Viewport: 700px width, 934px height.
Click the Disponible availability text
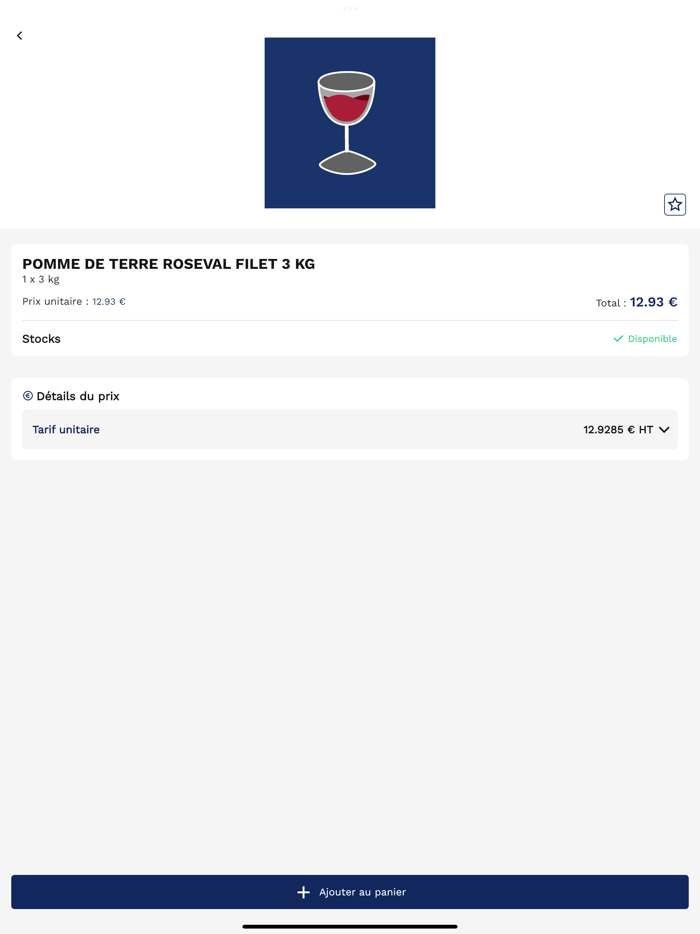click(x=652, y=339)
